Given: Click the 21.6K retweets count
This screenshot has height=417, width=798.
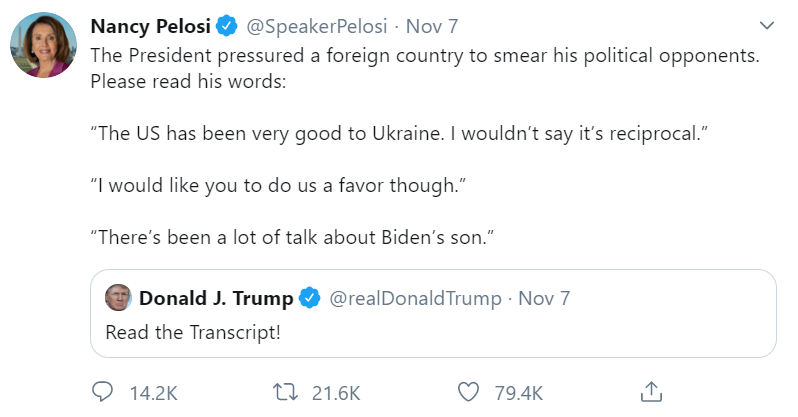Looking at the screenshot, I should click(337, 392).
